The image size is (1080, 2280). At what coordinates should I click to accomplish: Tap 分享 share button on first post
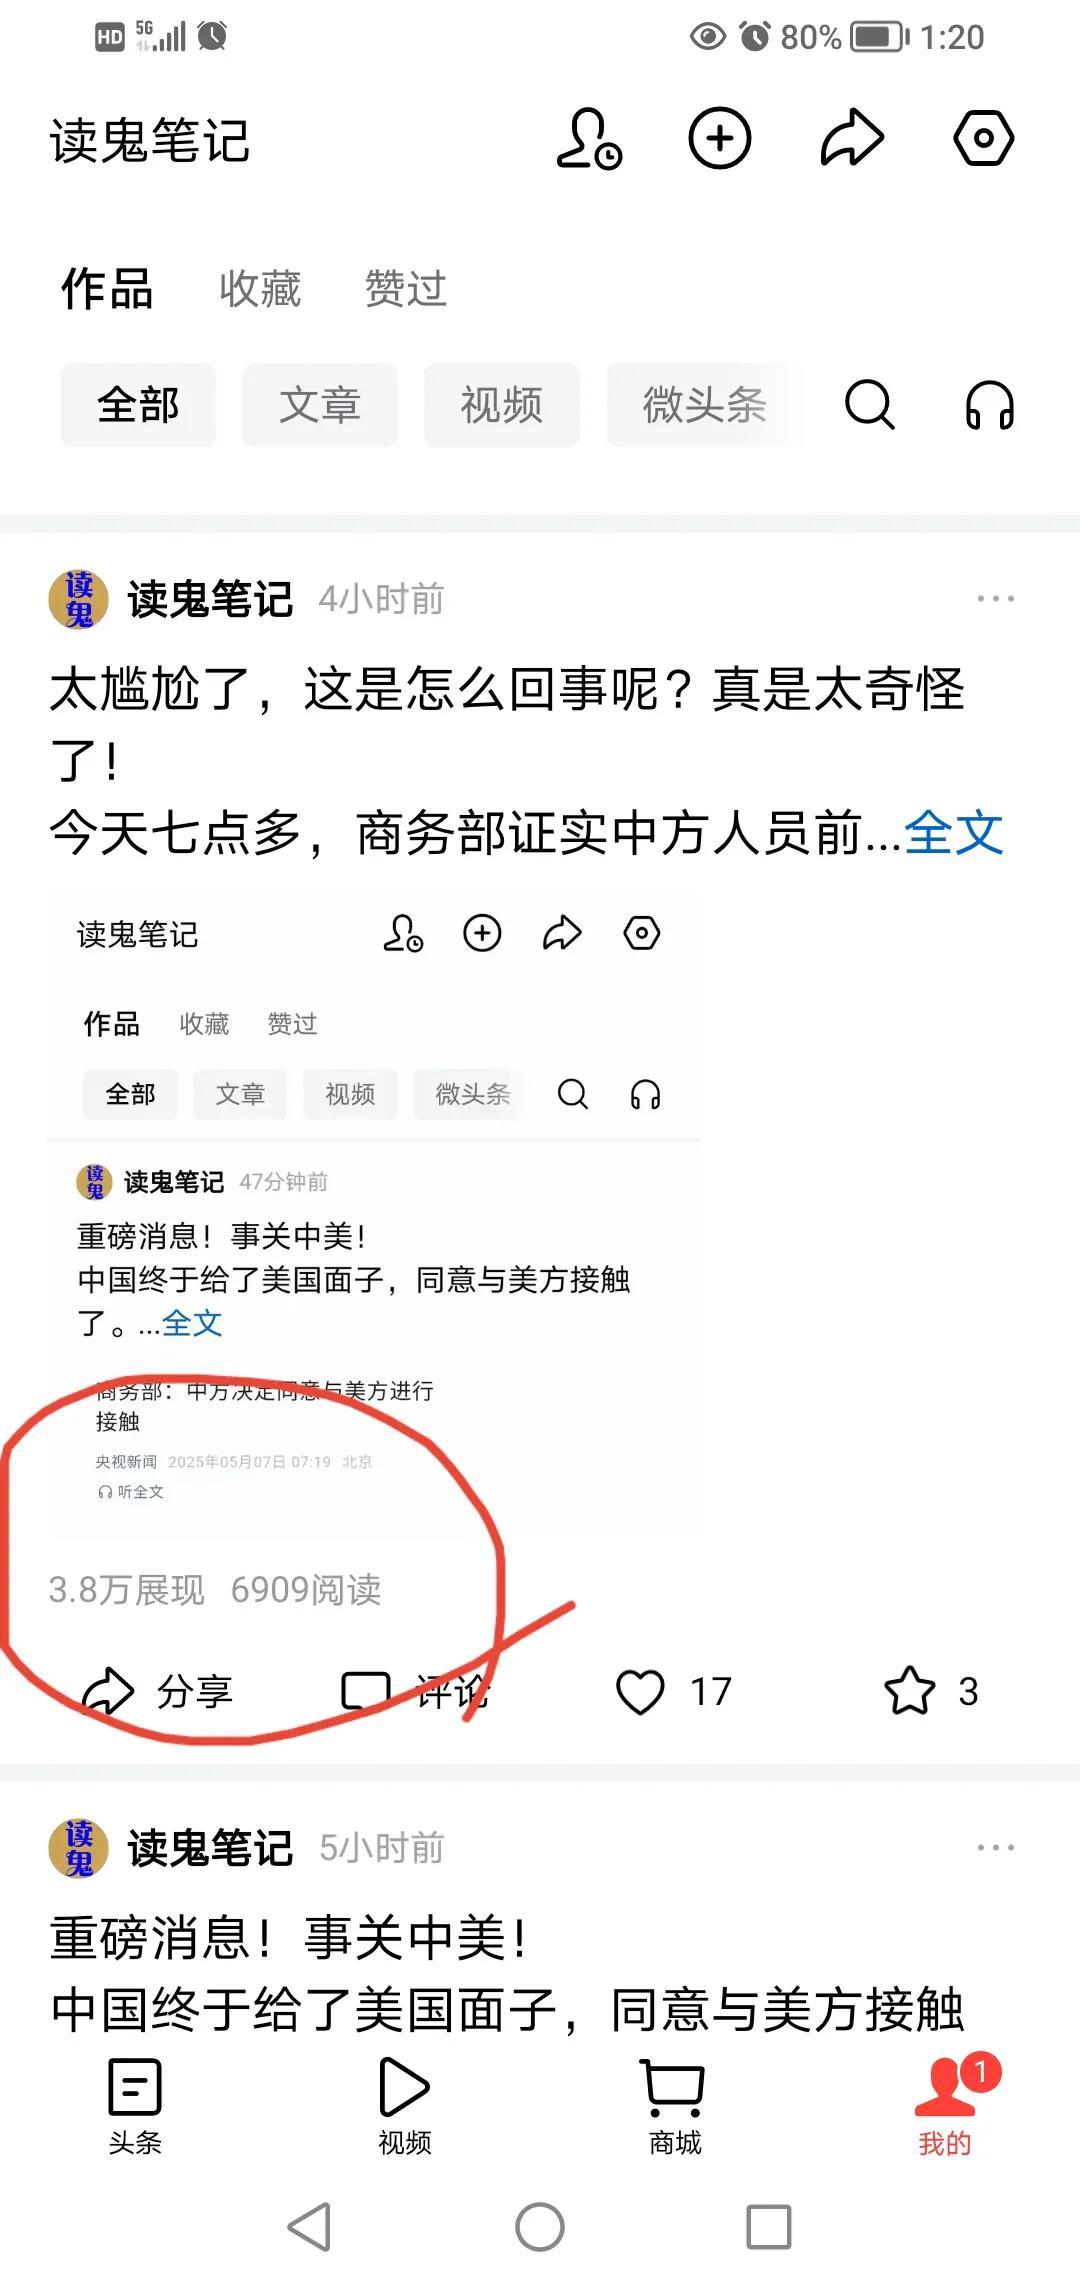[x=158, y=1692]
